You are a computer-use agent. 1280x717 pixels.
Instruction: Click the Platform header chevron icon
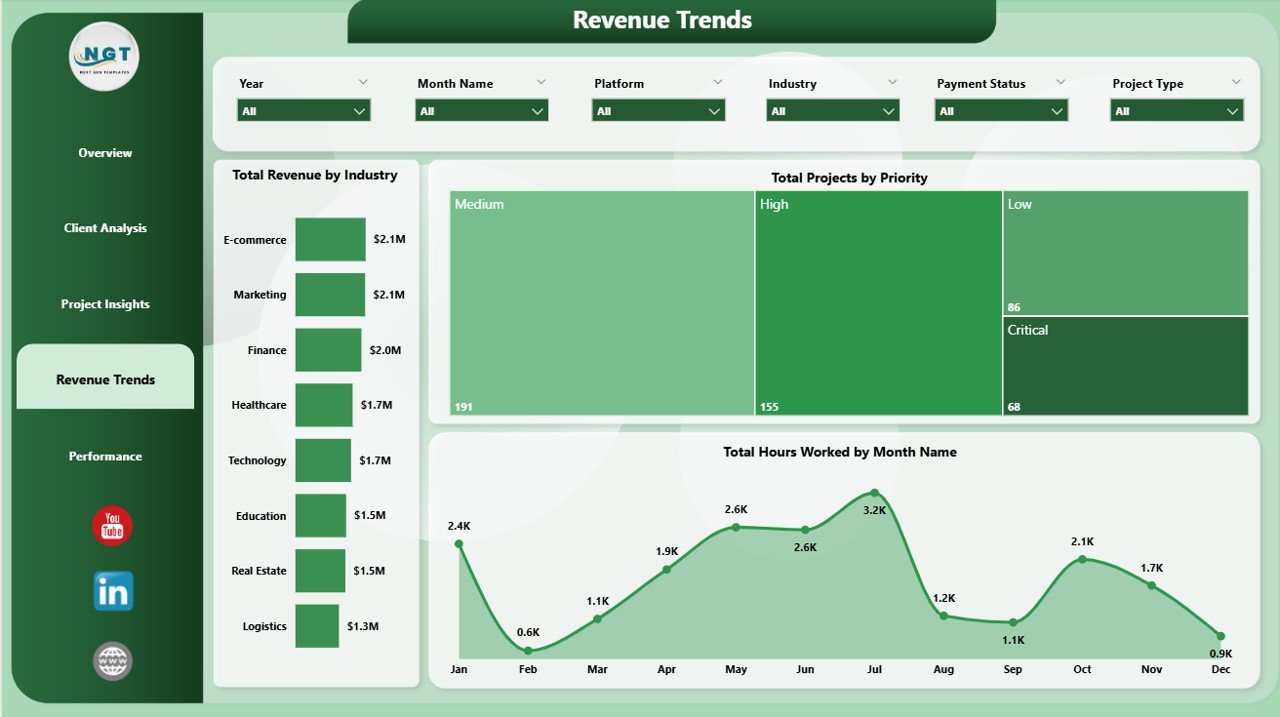(x=716, y=82)
